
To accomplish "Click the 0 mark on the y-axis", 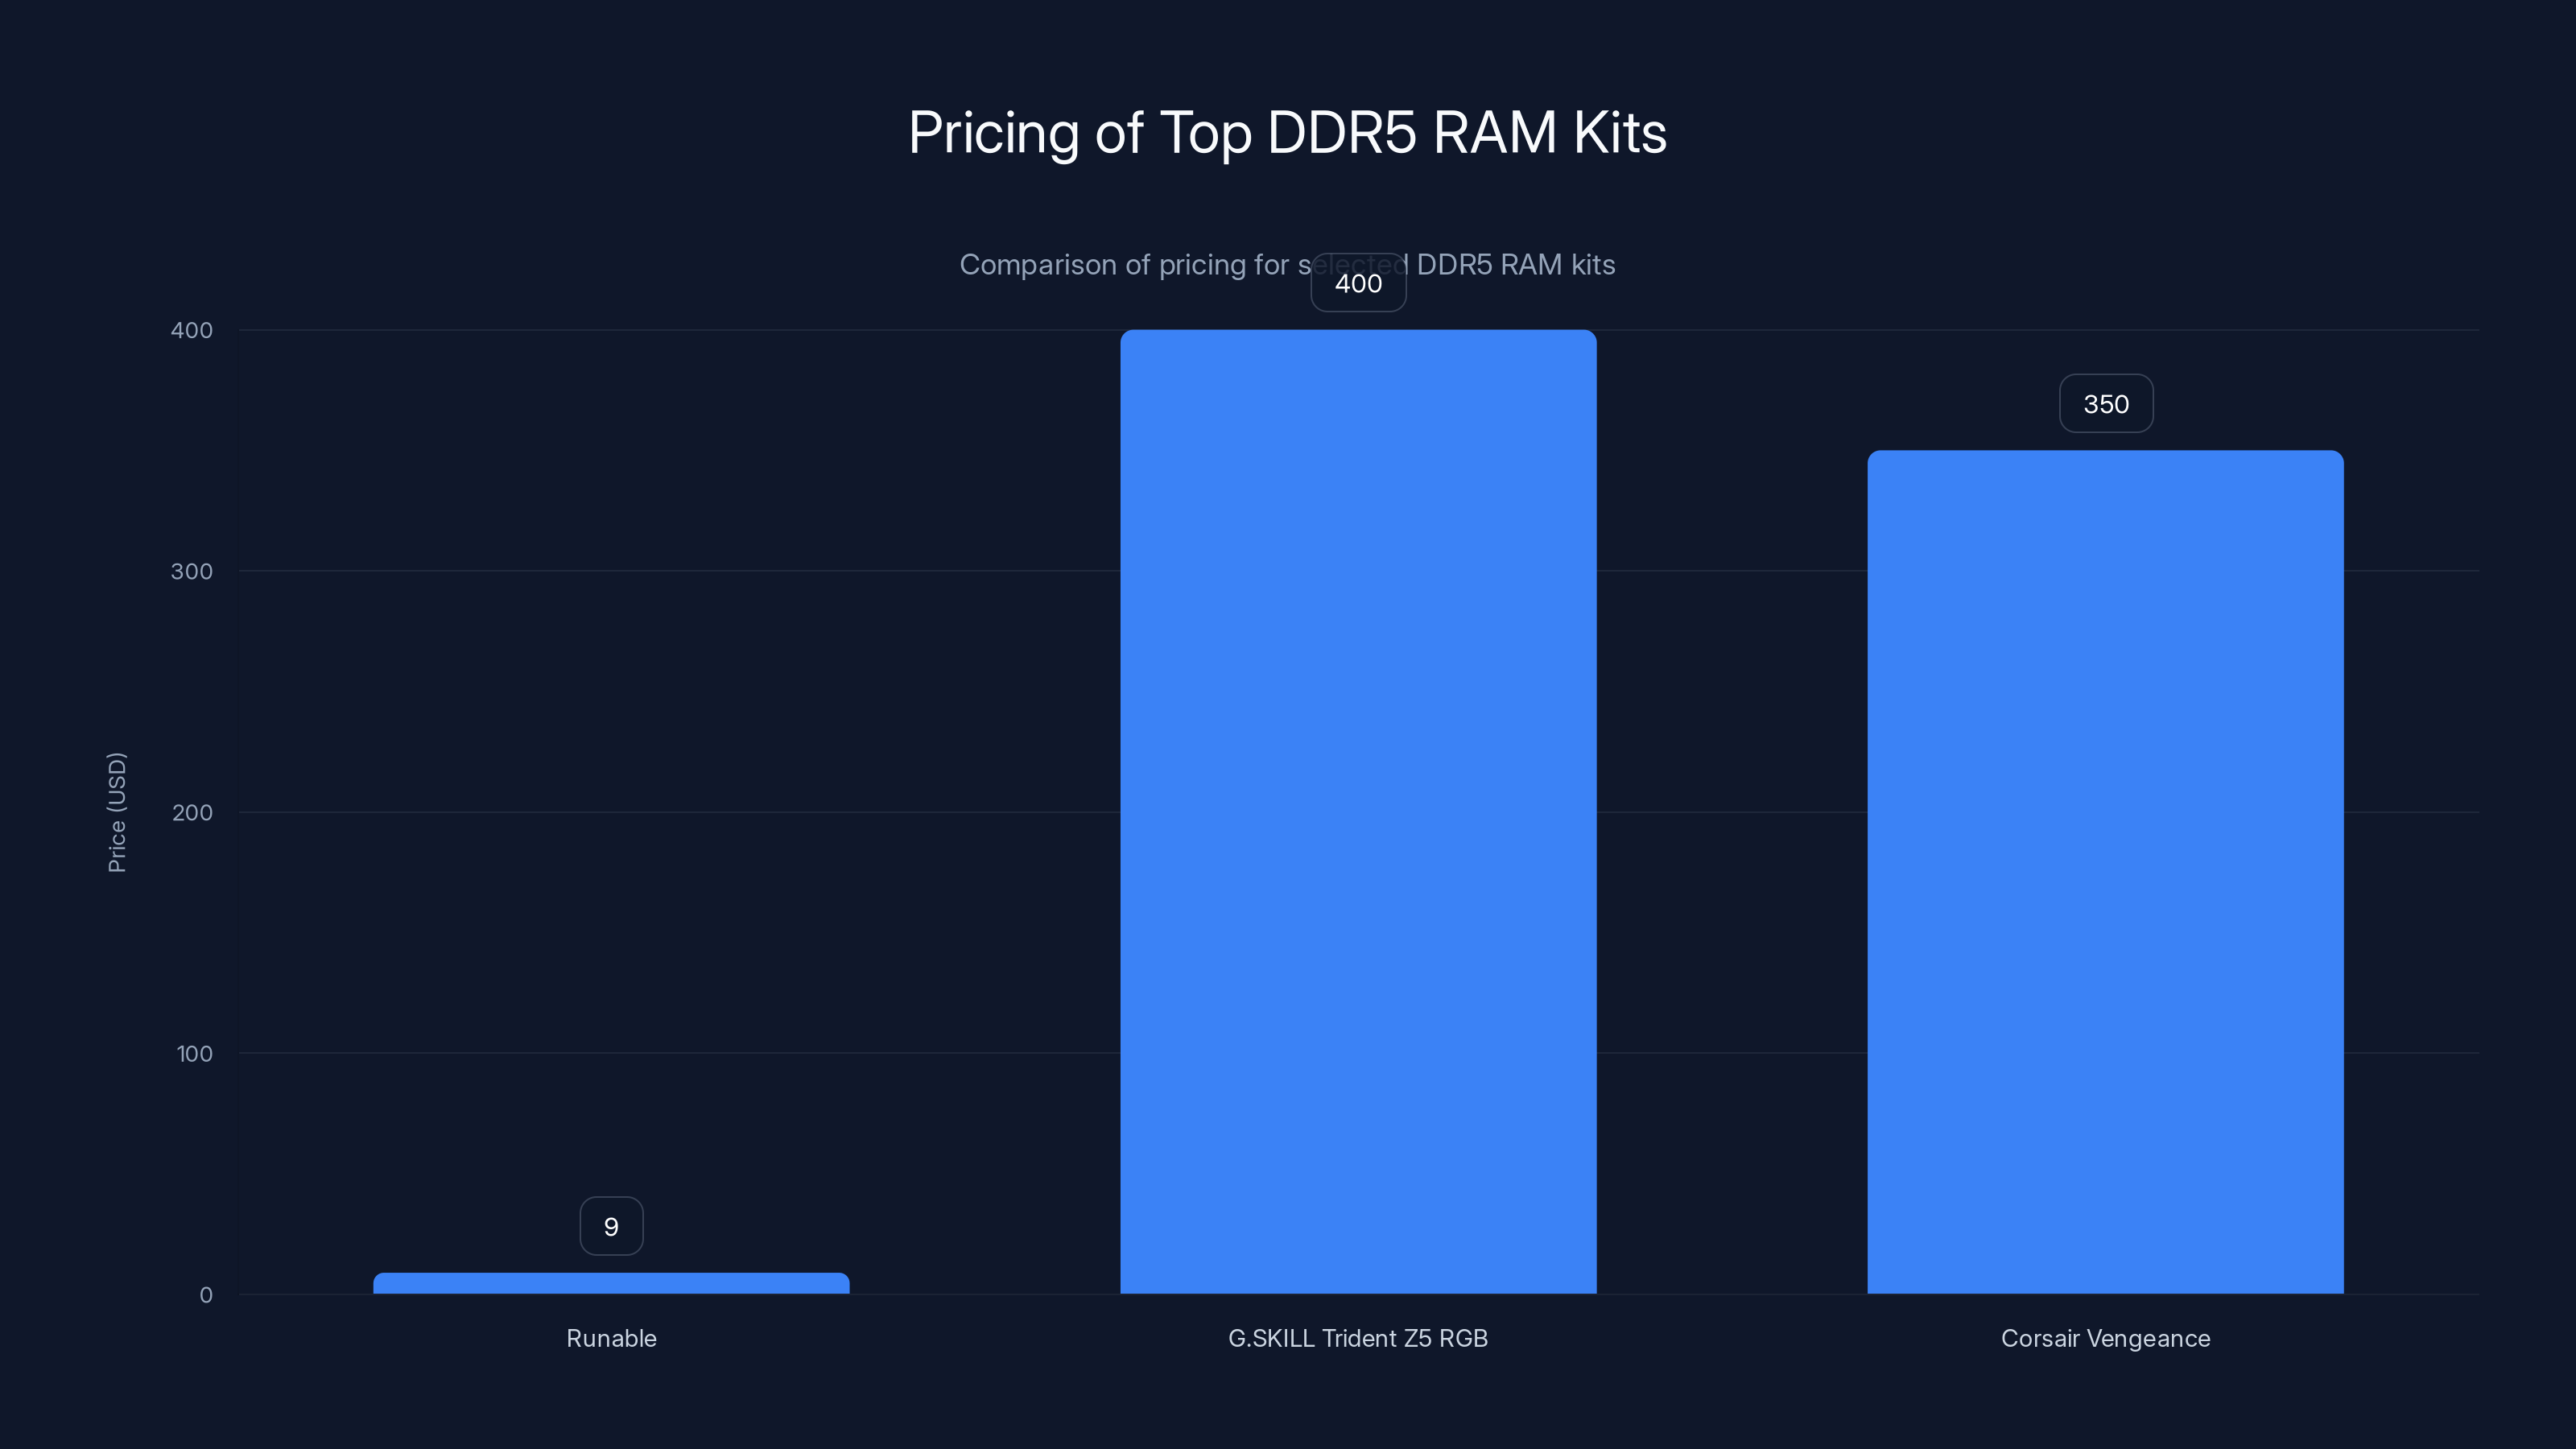I will (x=206, y=1294).
